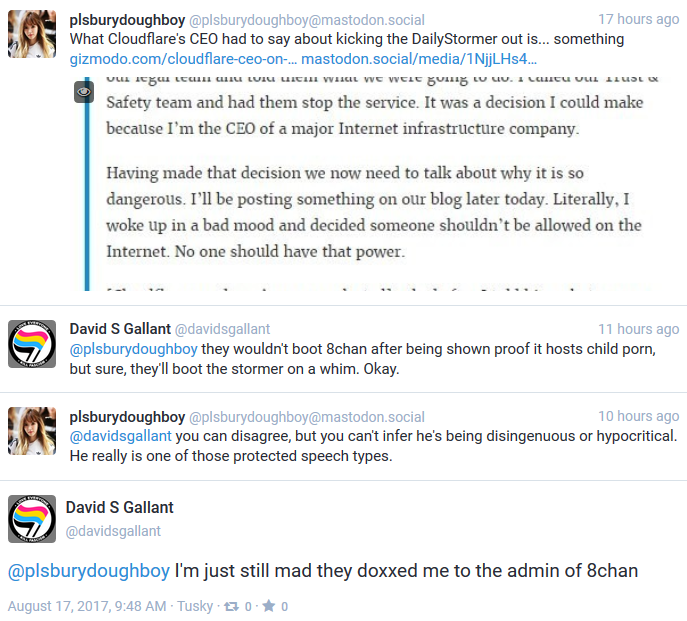Image resolution: width=687 pixels, height=621 pixels.
Task: Open the '11 hours ago' timestamp
Action: [638, 329]
